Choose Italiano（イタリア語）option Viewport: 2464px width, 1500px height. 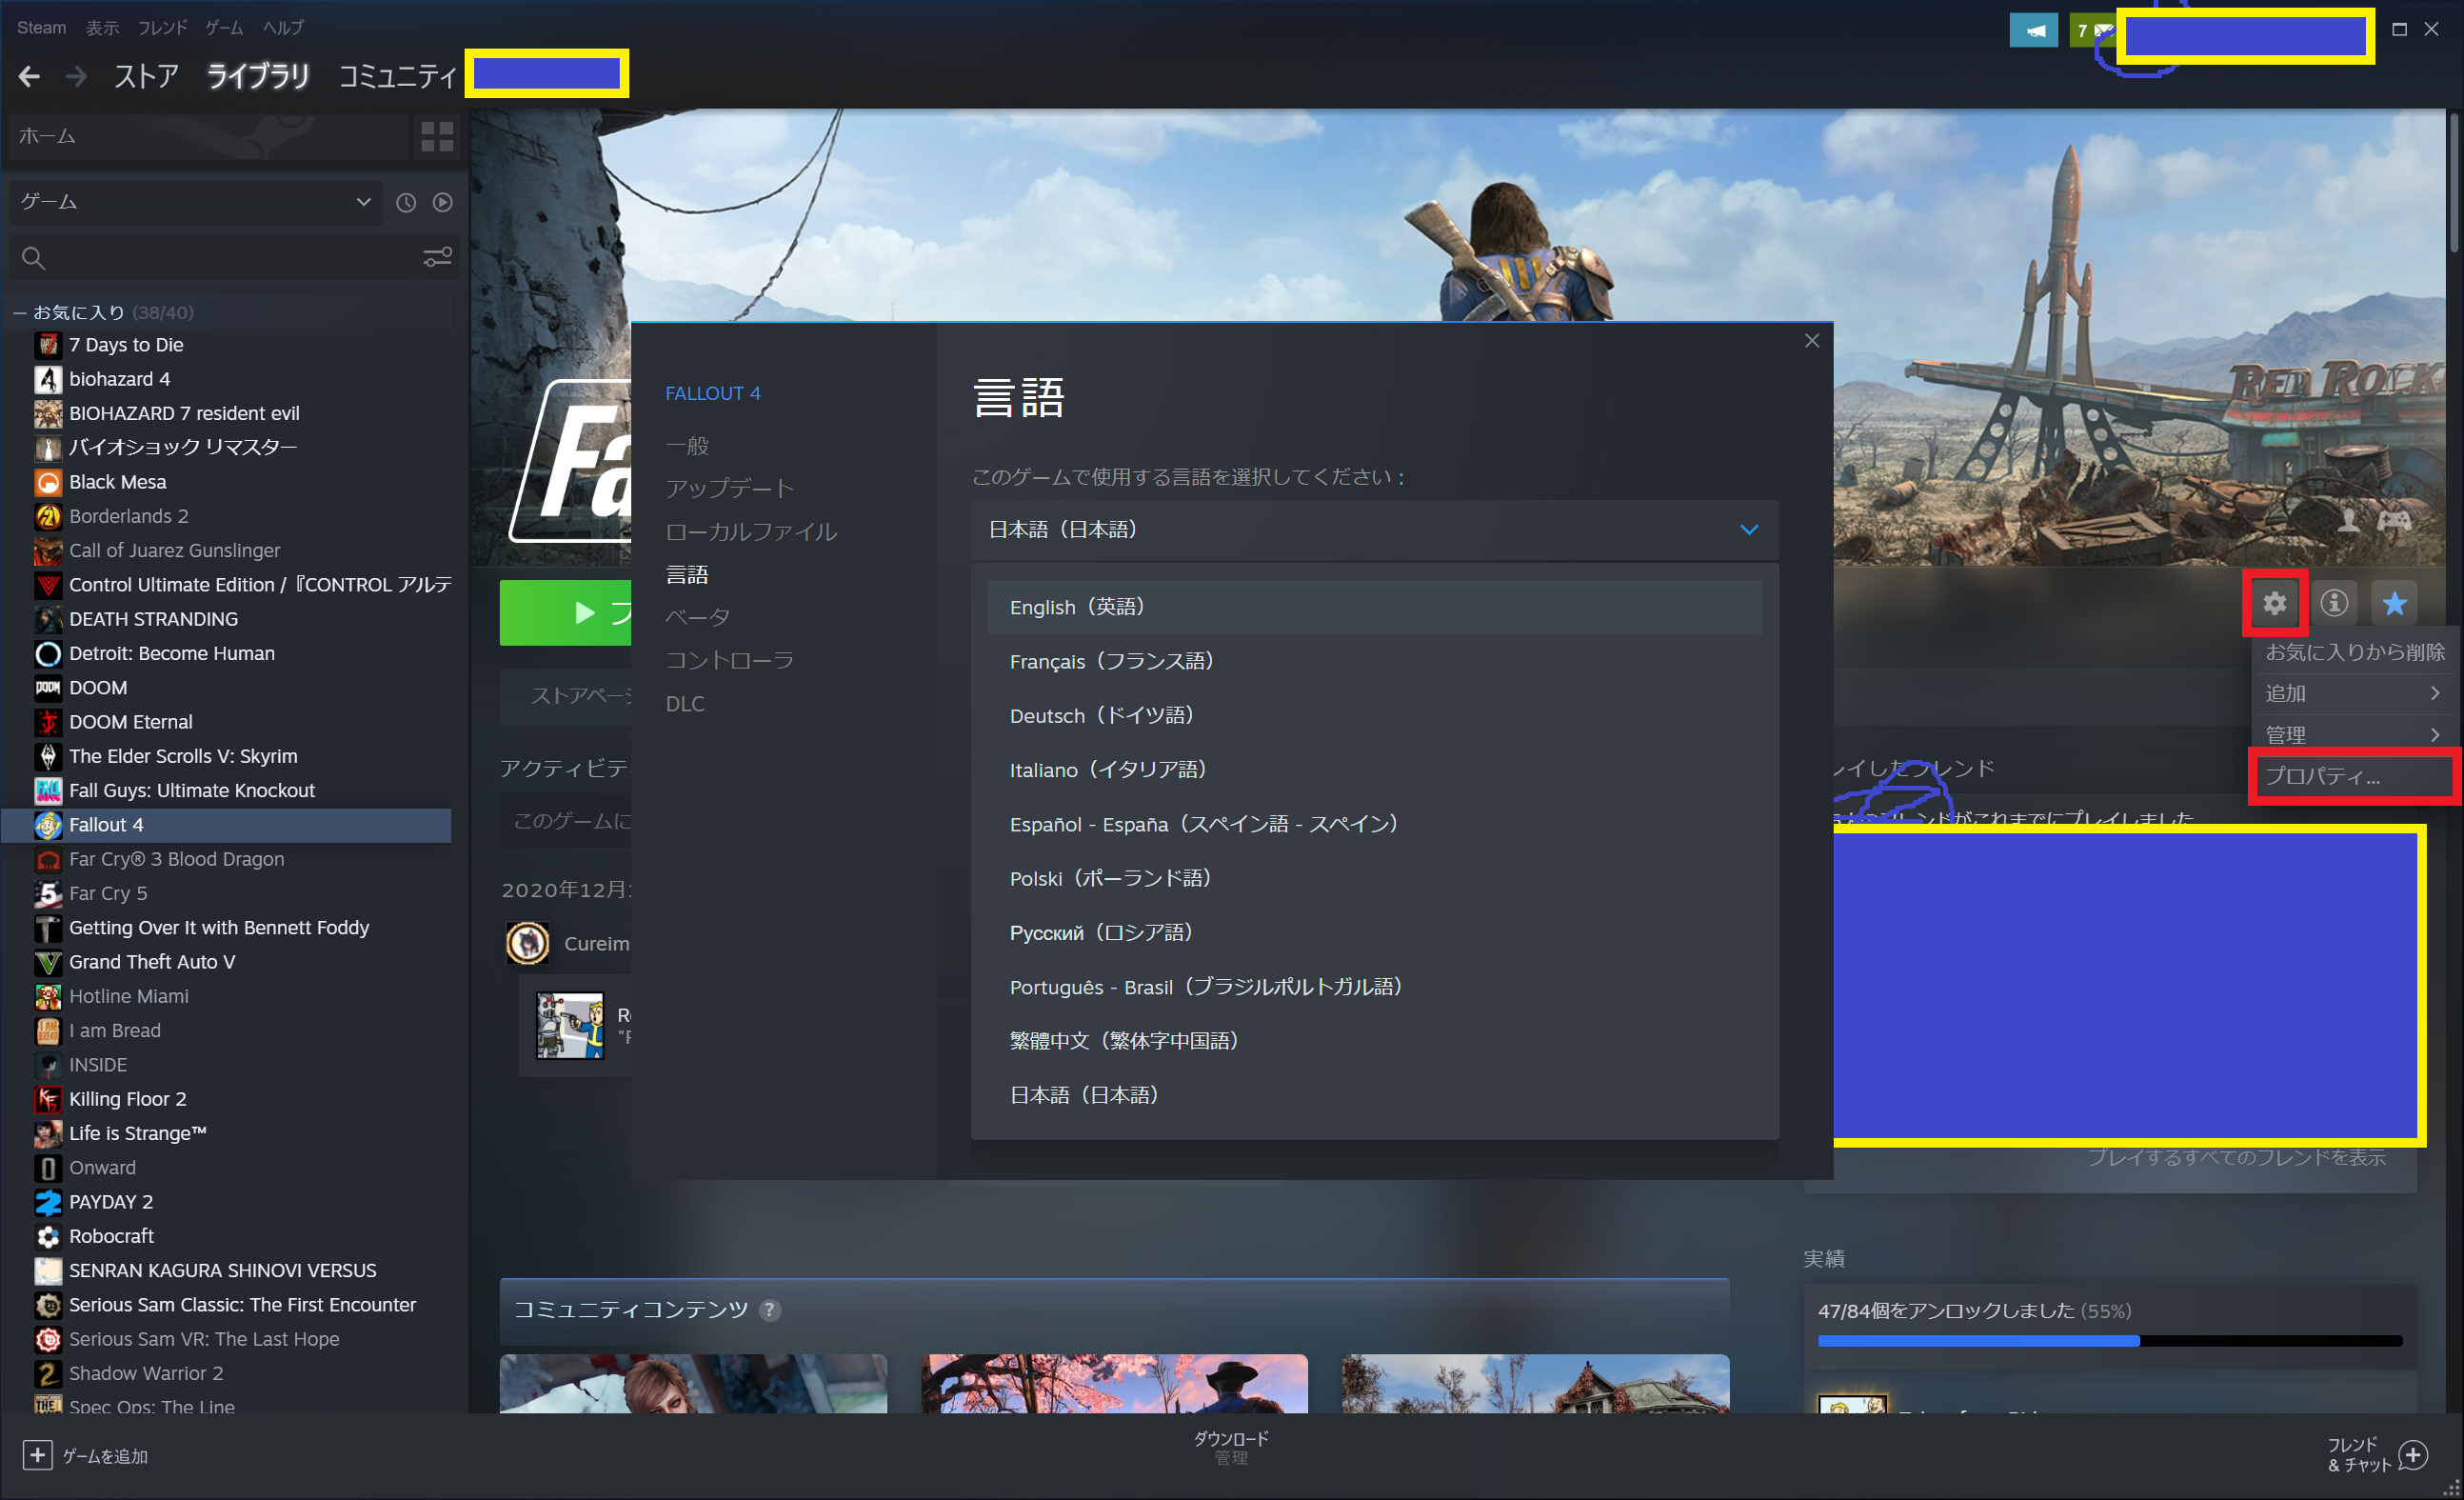click(x=1374, y=770)
